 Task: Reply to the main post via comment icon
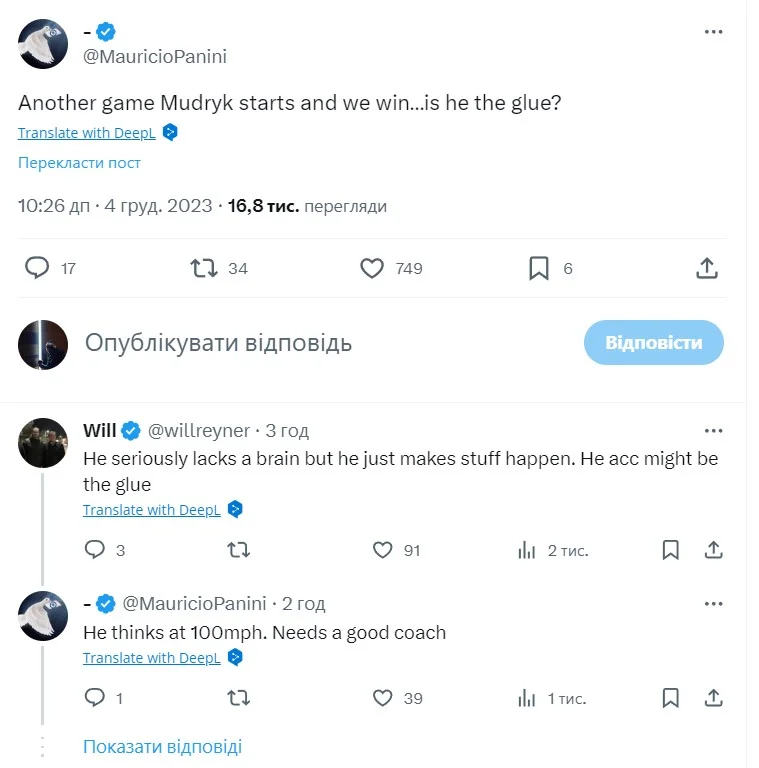(x=37, y=268)
